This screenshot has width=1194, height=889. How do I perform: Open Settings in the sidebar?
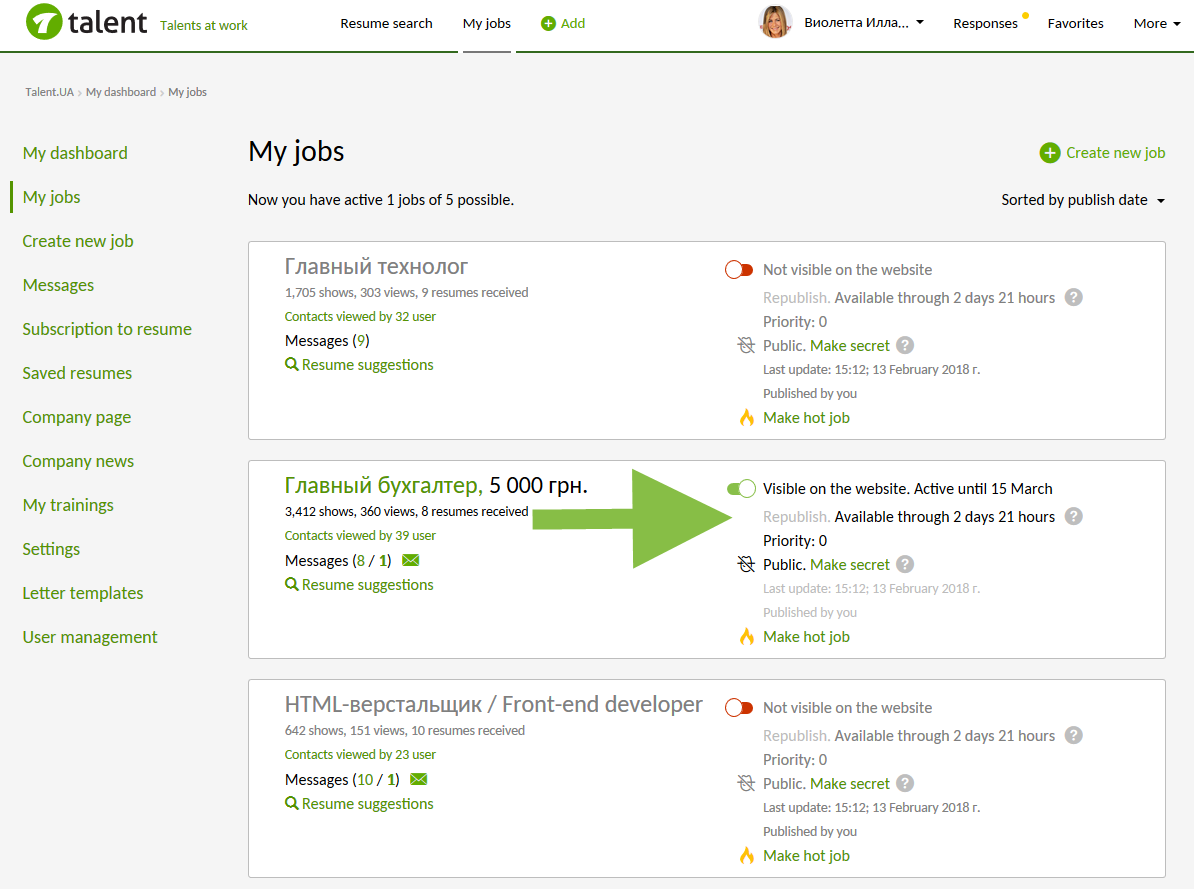(51, 549)
